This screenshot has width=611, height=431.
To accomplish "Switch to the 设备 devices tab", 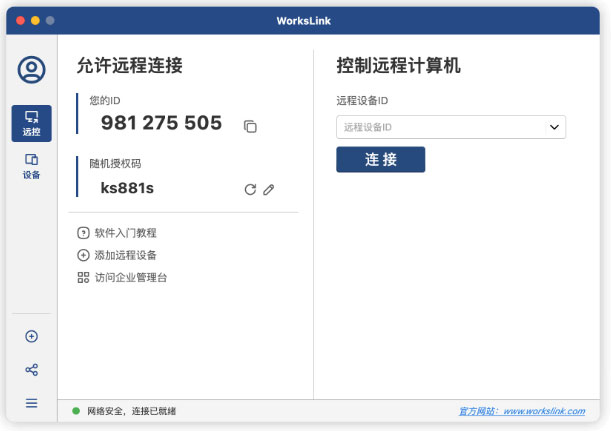I will tap(32, 166).
